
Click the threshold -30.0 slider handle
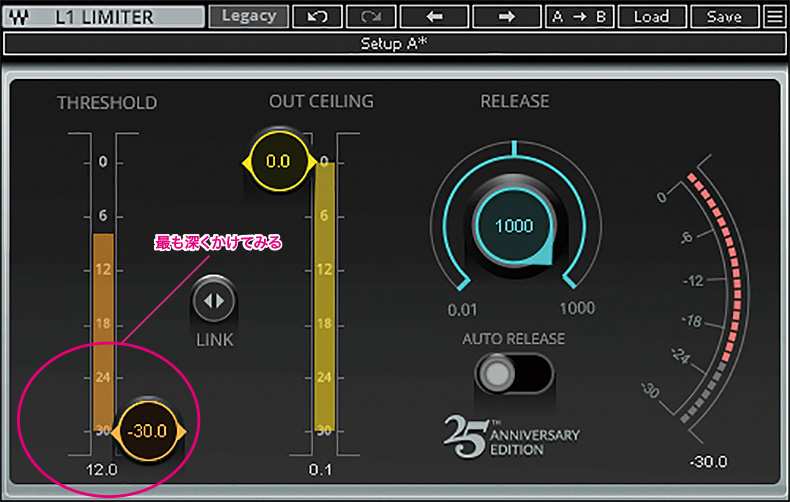[148, 431]
